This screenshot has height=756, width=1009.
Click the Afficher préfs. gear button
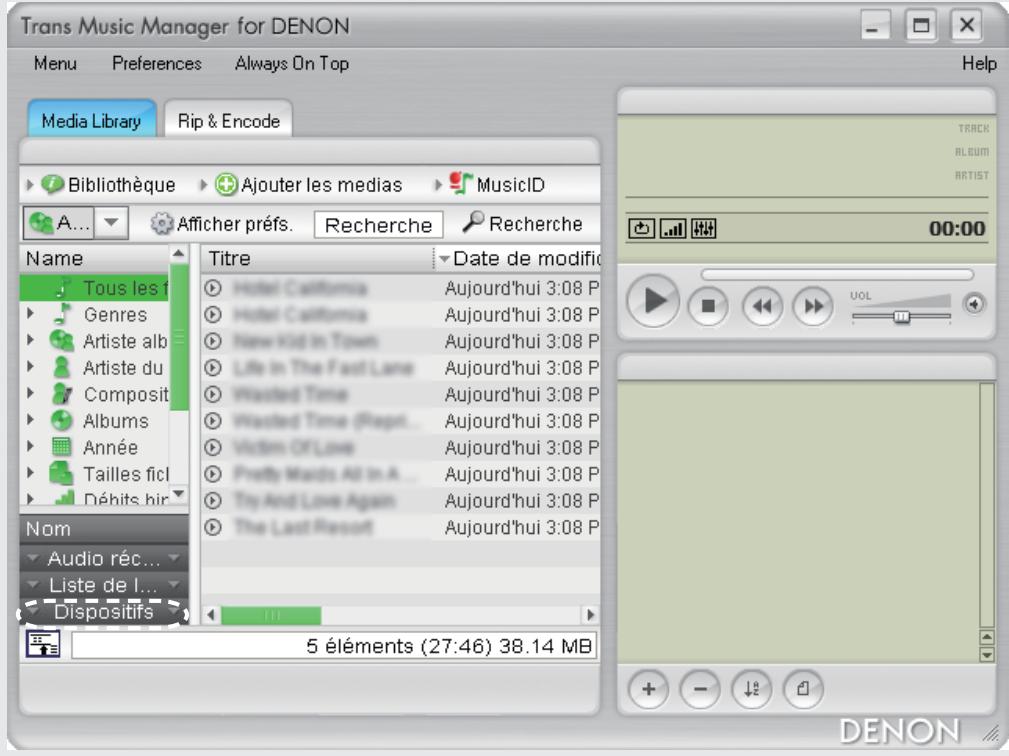(221, 224)
